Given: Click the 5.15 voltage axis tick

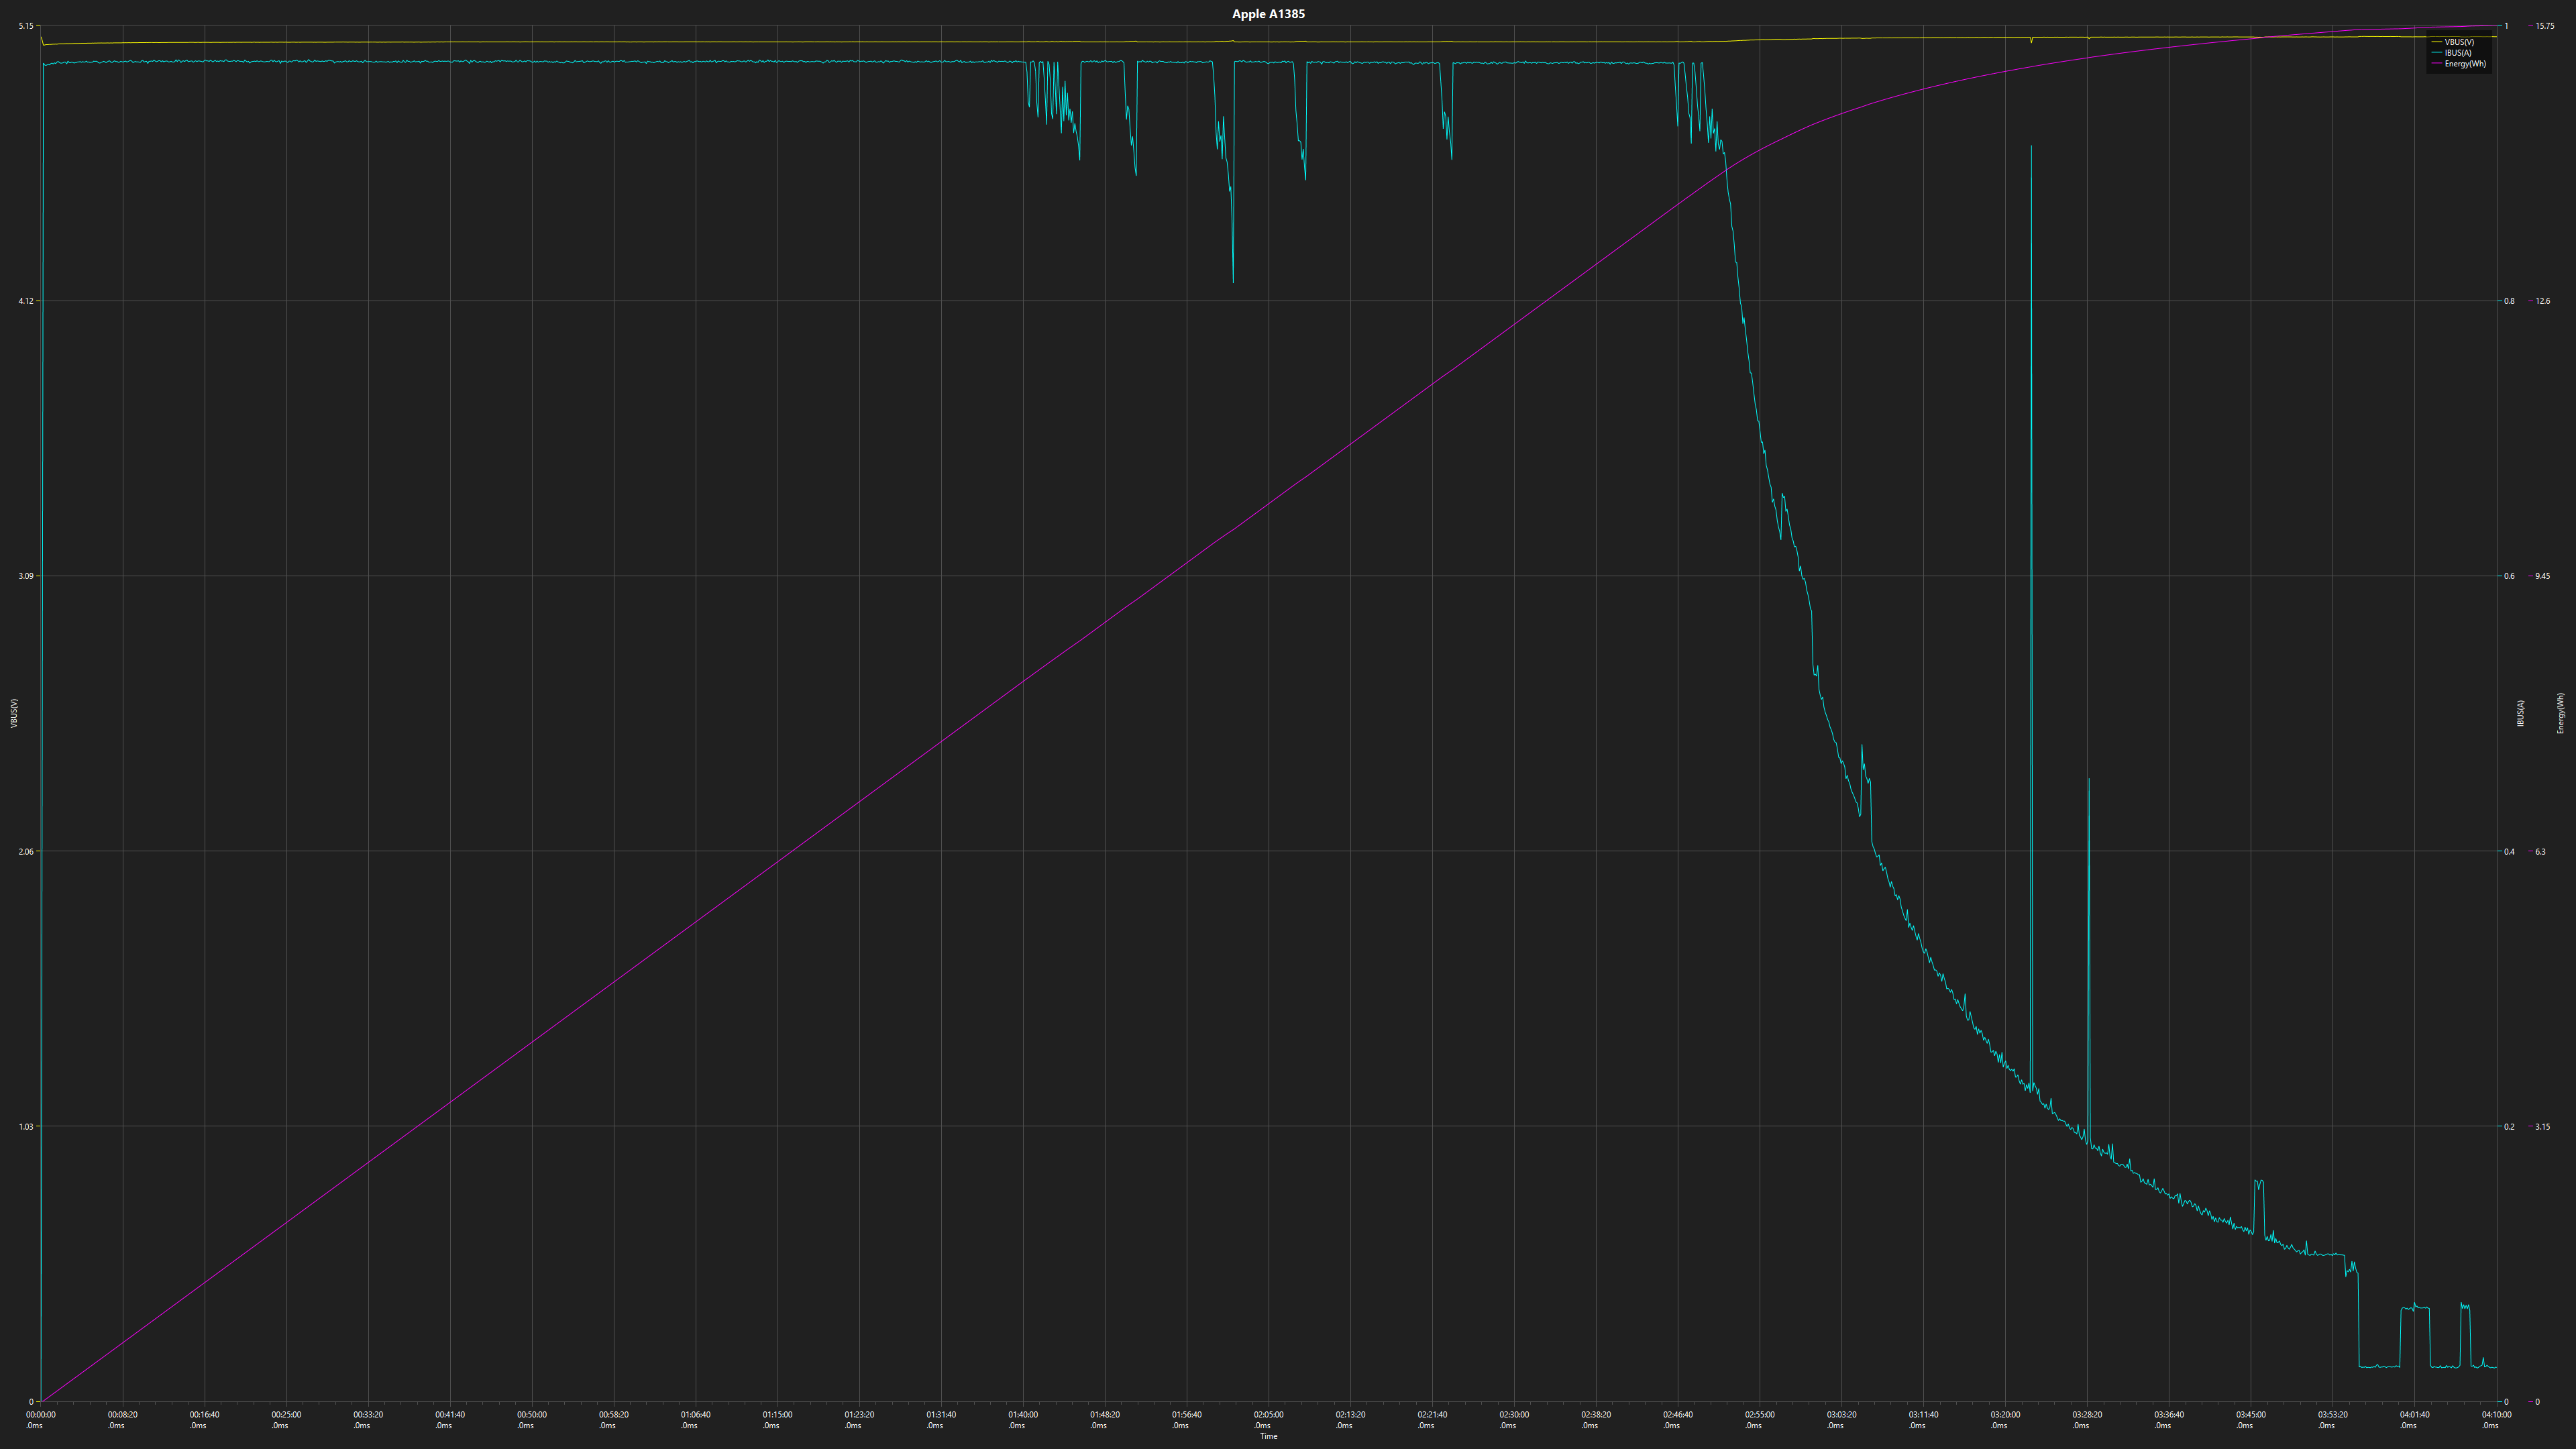Looking at the screenshot, I should [x=26, y=26].
